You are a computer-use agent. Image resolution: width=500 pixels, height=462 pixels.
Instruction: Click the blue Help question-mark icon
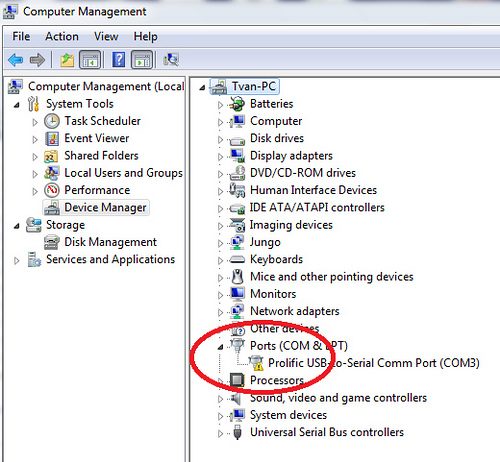click(x=119, y=60)
